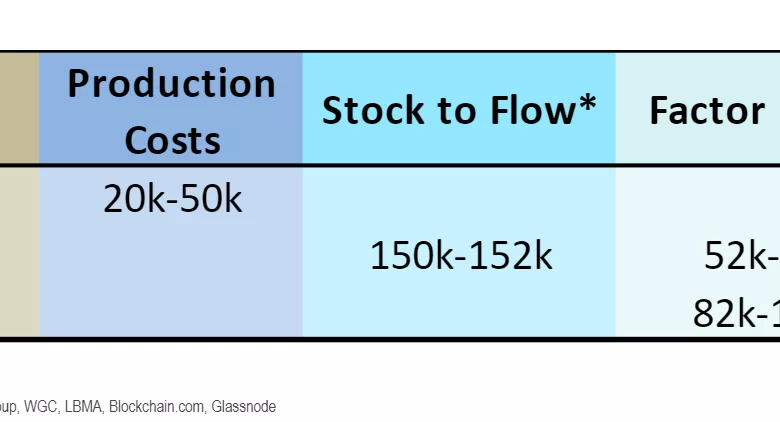
Task: Select the 20k-50k value
Action: (x=172, y=200)
